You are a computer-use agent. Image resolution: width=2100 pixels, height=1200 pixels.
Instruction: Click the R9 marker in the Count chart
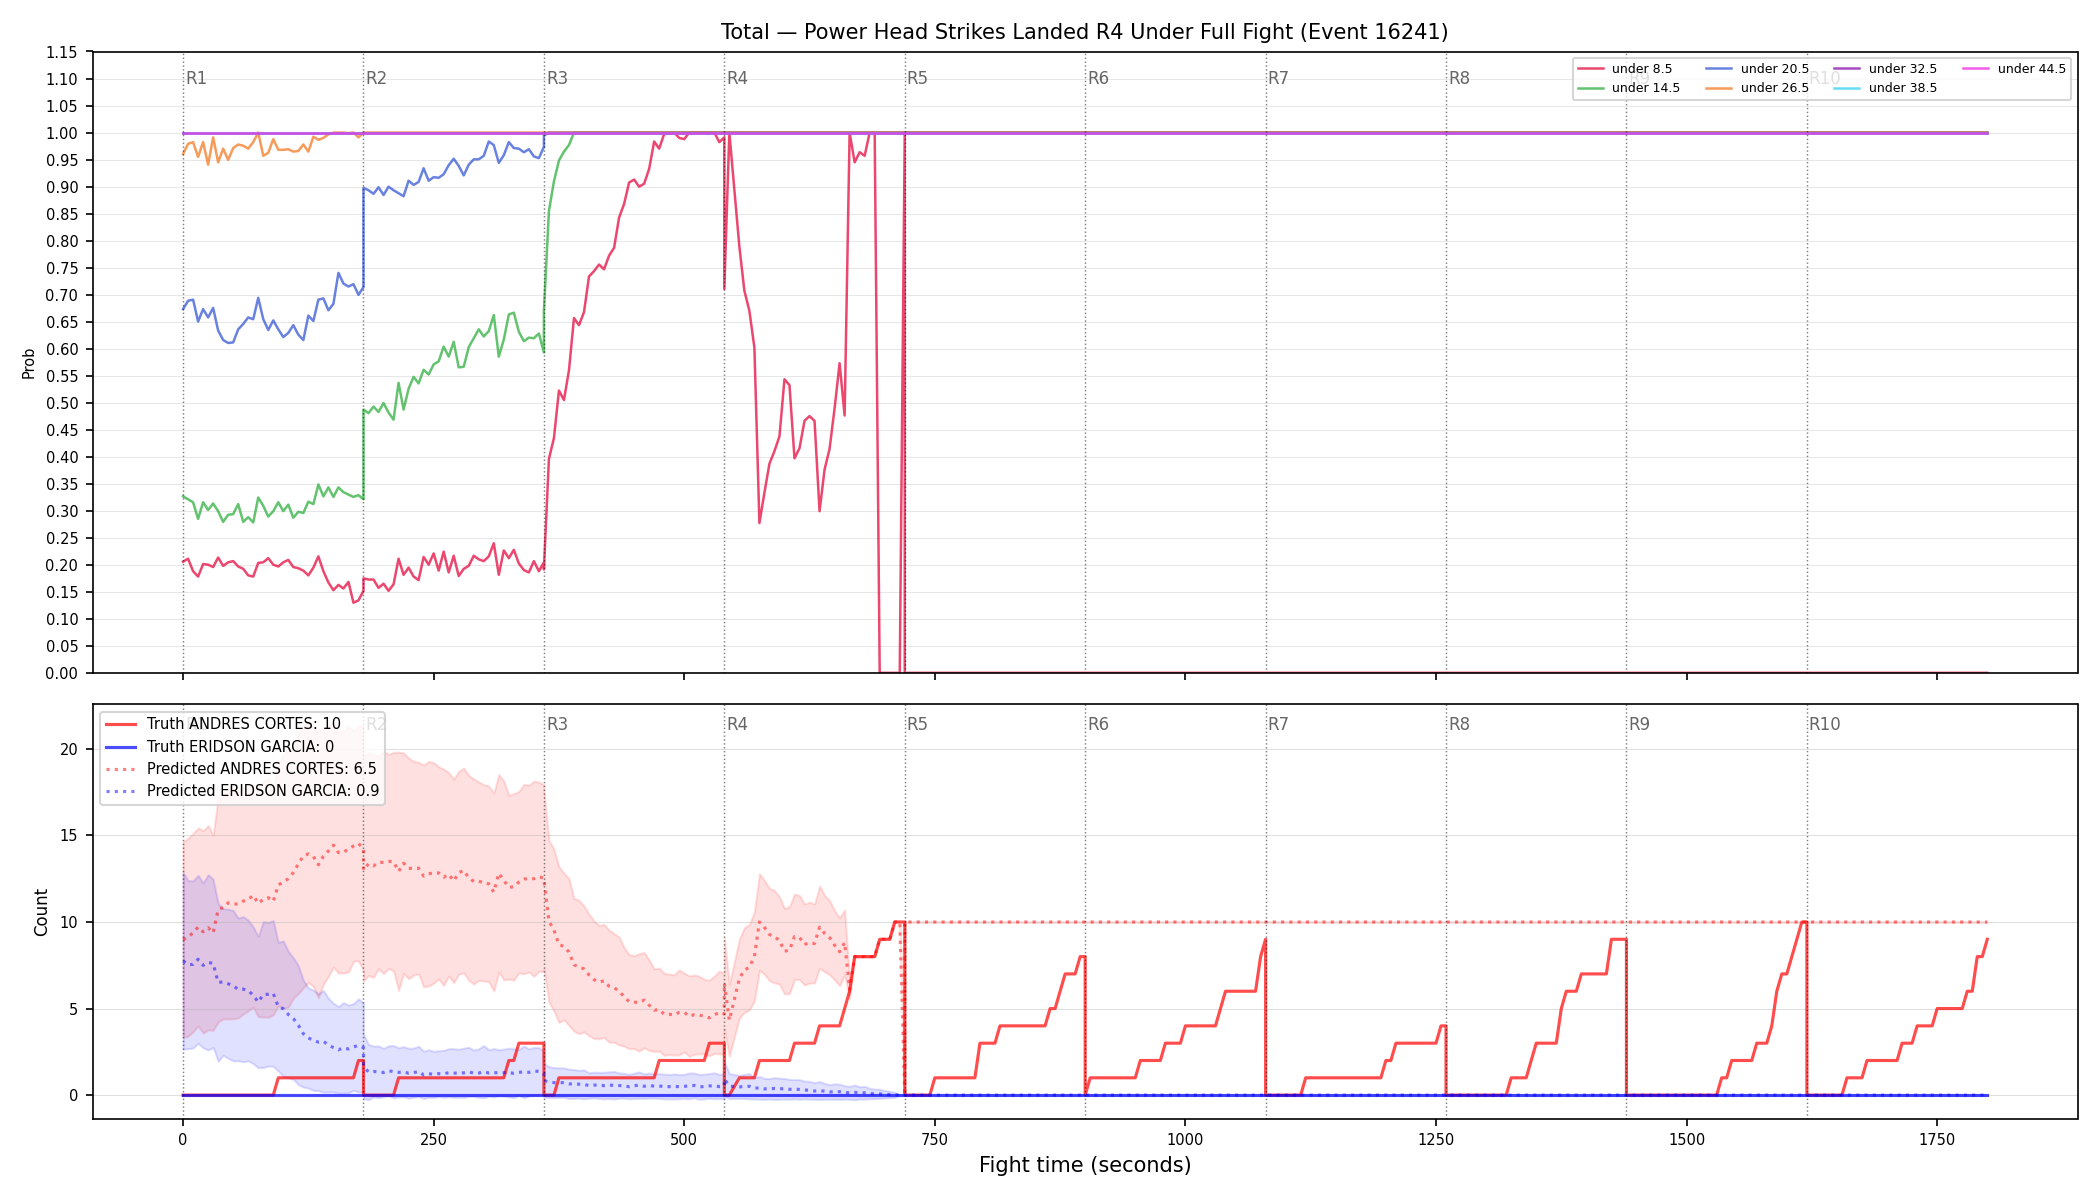(x=1639, y=724)
